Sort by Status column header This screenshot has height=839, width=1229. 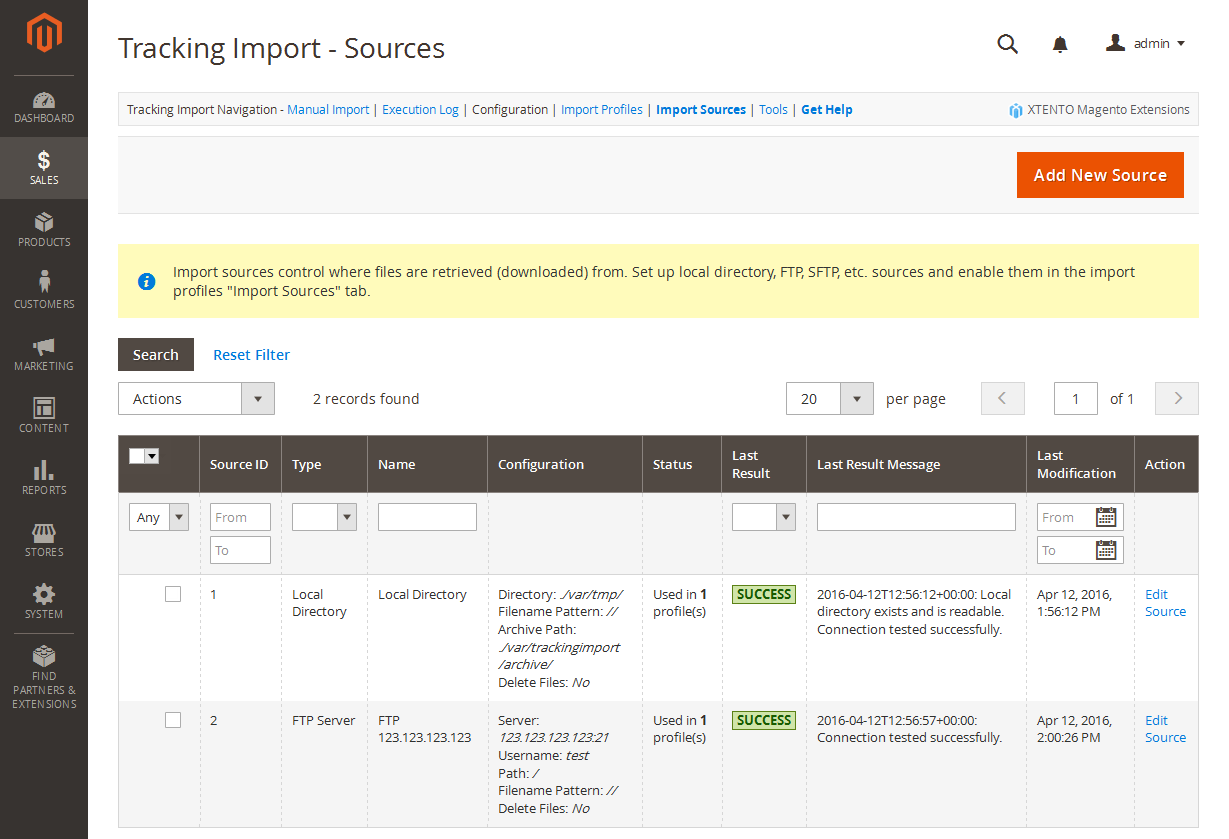coord(681,464)
